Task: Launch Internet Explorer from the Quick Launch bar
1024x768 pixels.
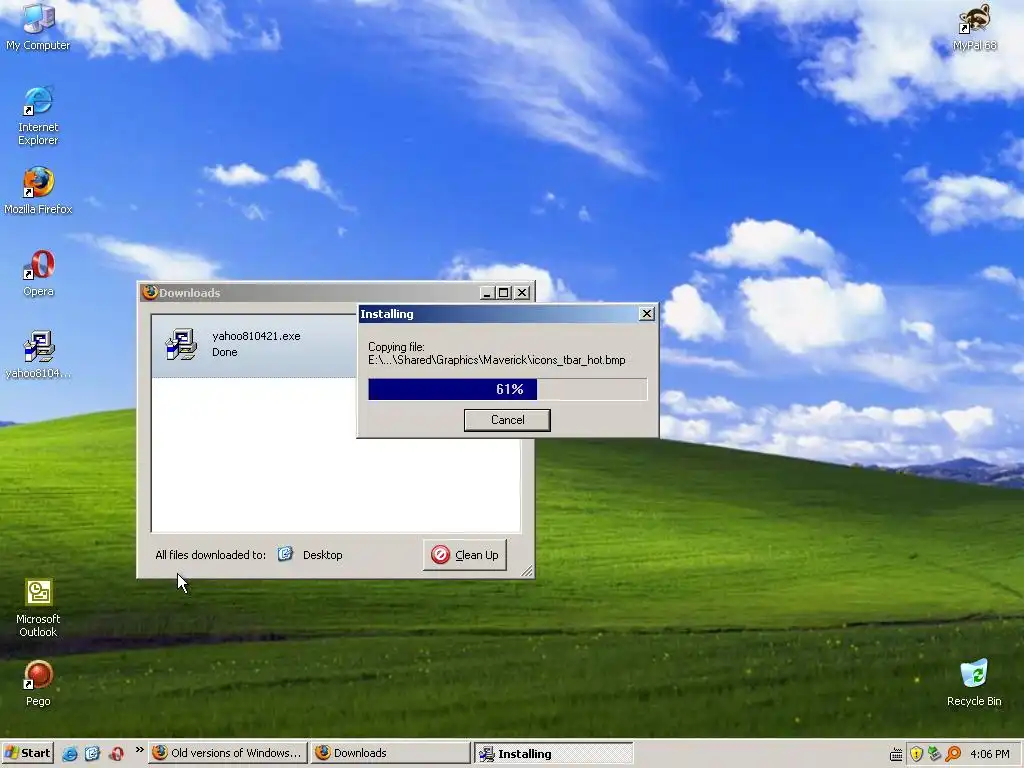Action: click(70, 754)
